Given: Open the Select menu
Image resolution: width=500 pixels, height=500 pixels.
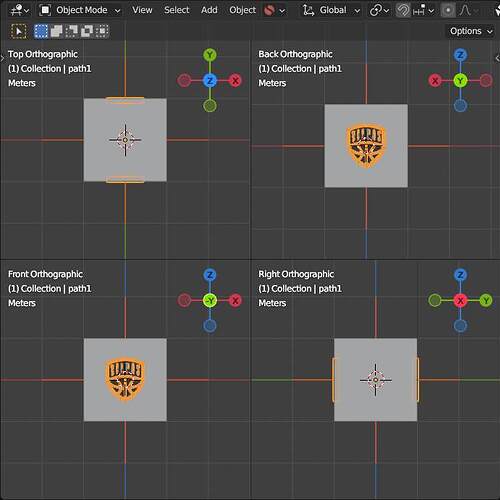Looking at the screenshot, I should [x=176, y=10].
